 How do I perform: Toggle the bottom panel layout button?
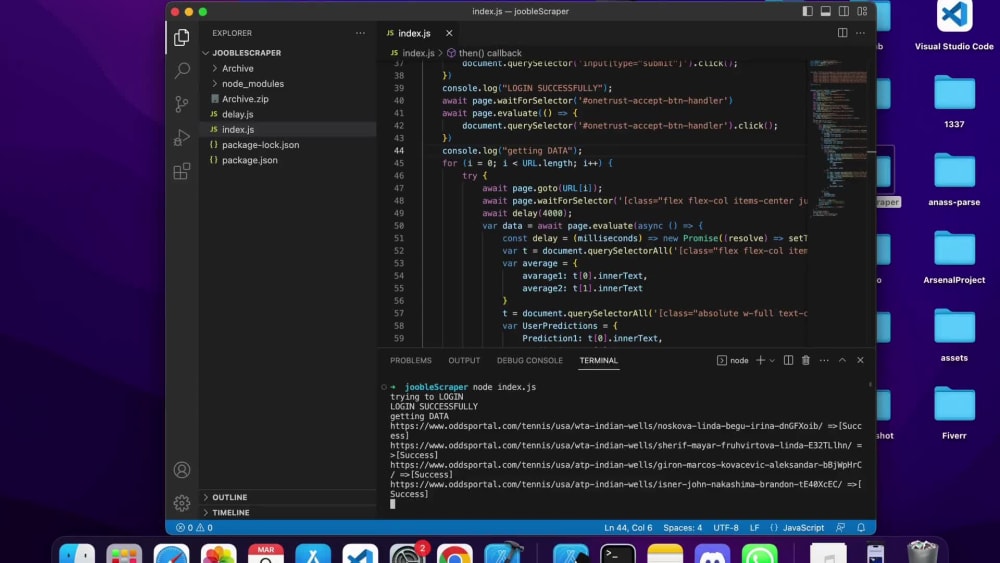[825, 11]
